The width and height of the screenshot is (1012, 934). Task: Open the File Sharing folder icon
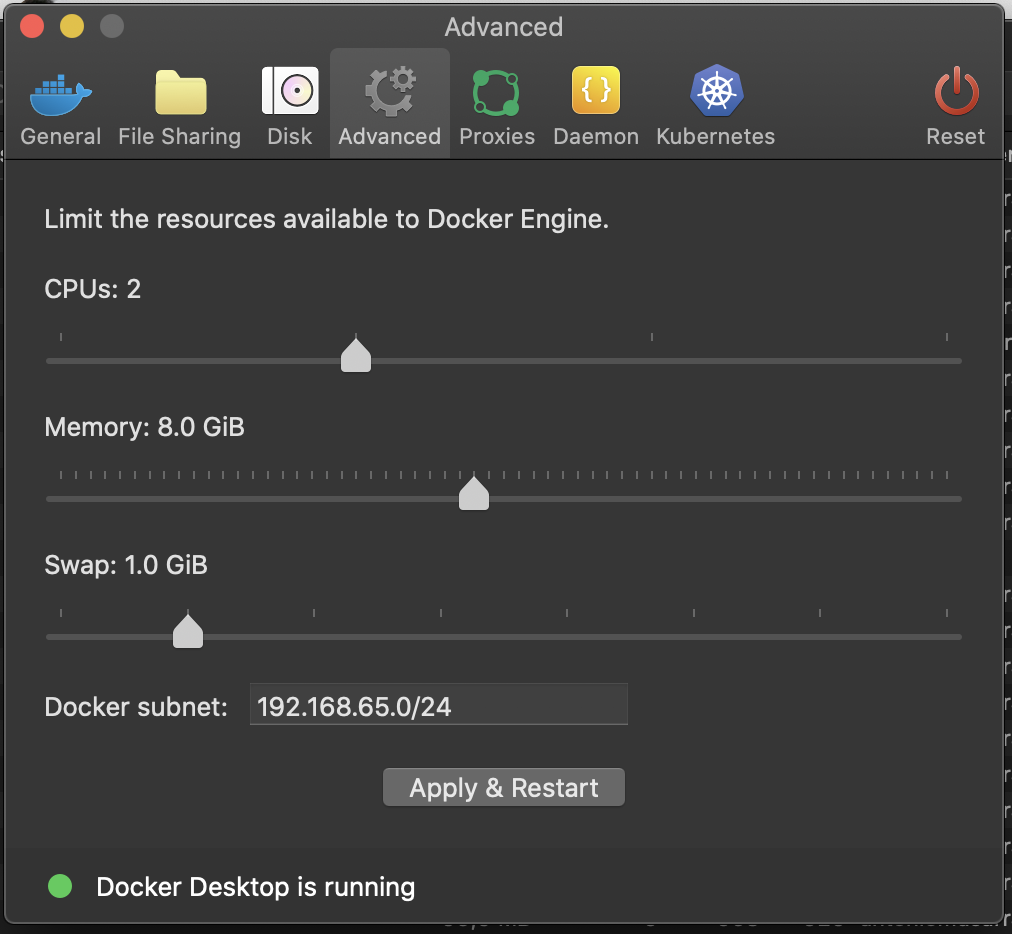point(180,92)
